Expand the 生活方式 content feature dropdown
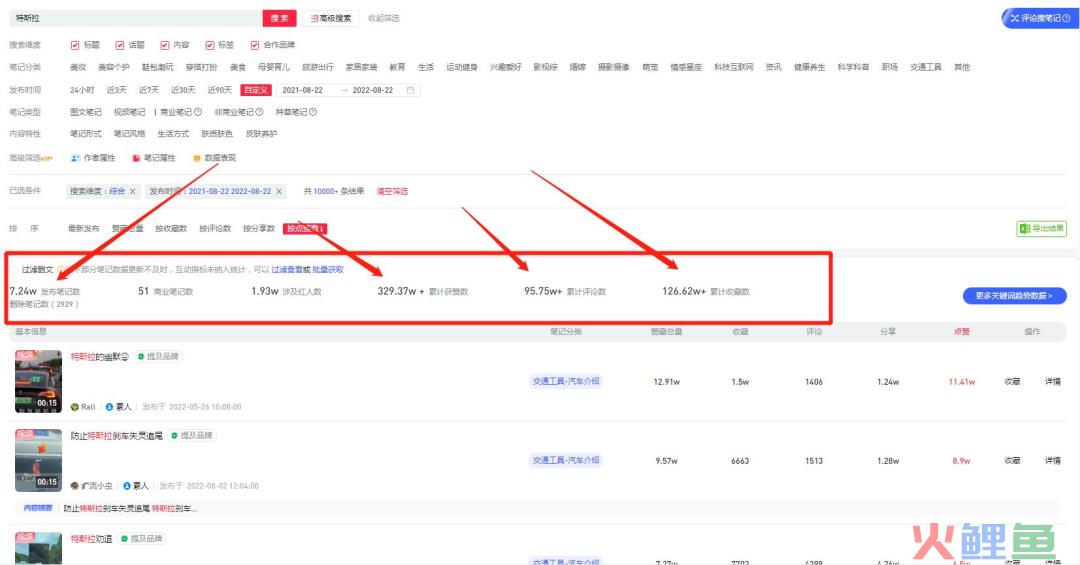1080x565 pixels. [173, 134]
